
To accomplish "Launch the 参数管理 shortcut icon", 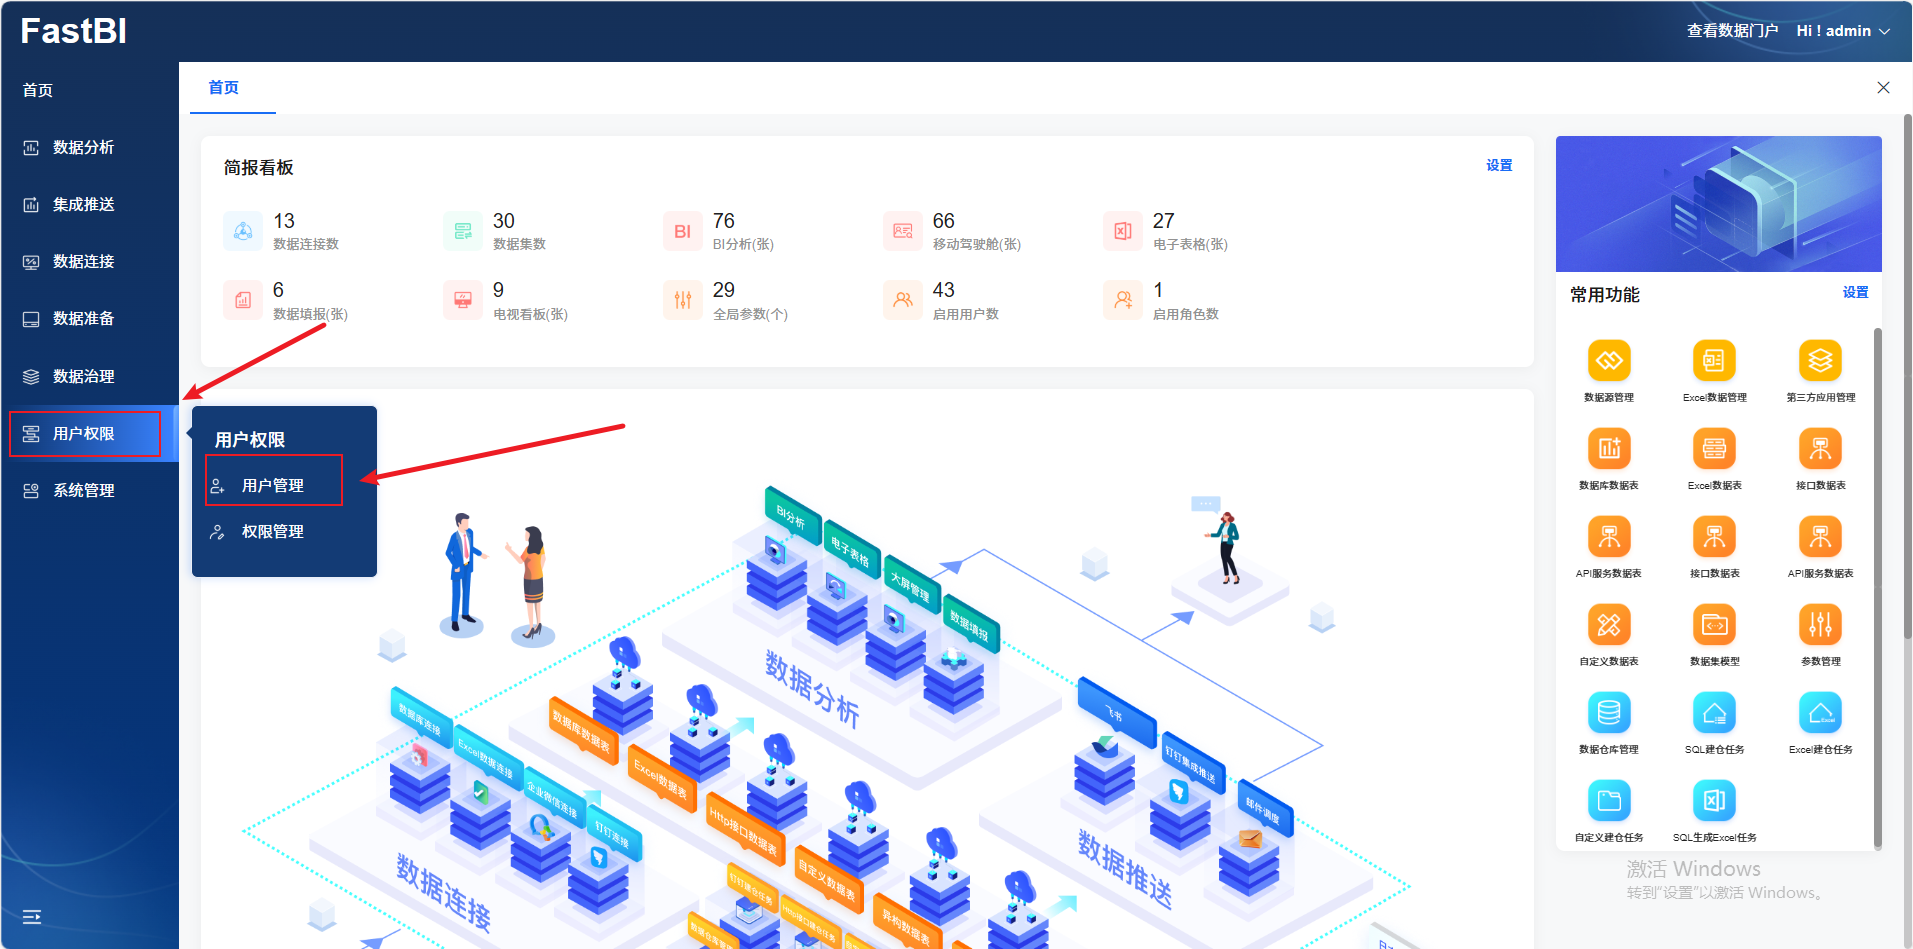I will [1820, 625].
